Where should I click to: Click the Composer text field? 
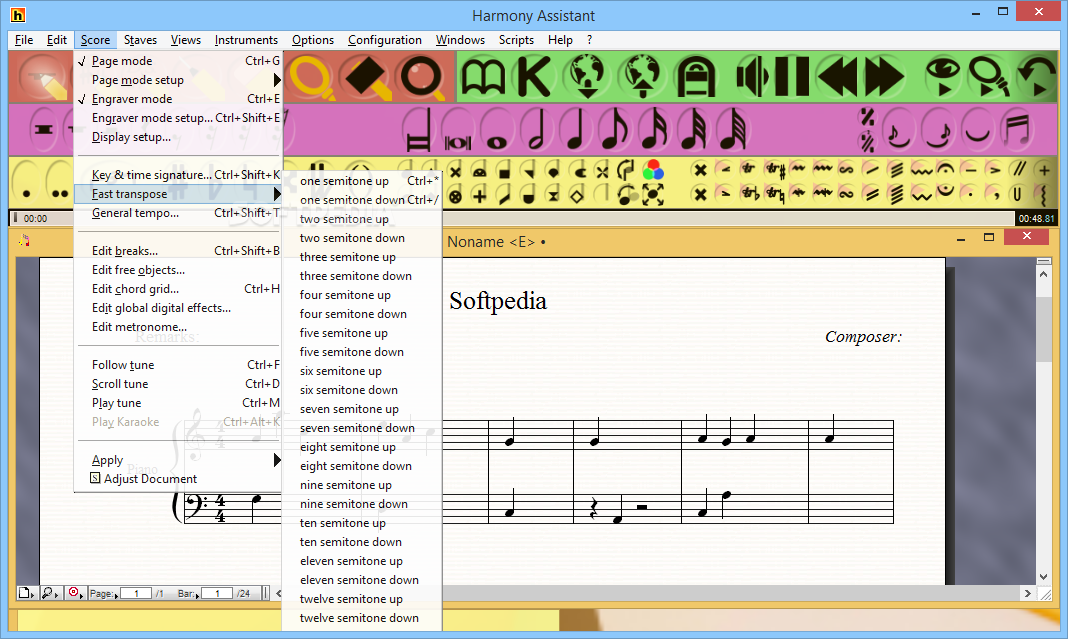click(863, 337)
